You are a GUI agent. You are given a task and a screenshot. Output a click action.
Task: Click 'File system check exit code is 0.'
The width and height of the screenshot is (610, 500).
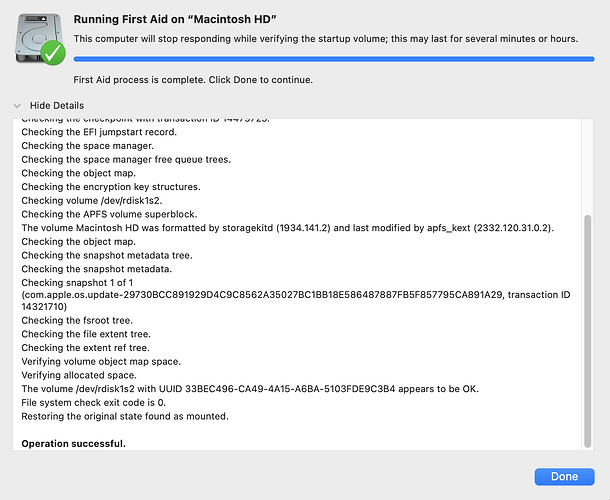pyautogui.click(x=93, y=402)
